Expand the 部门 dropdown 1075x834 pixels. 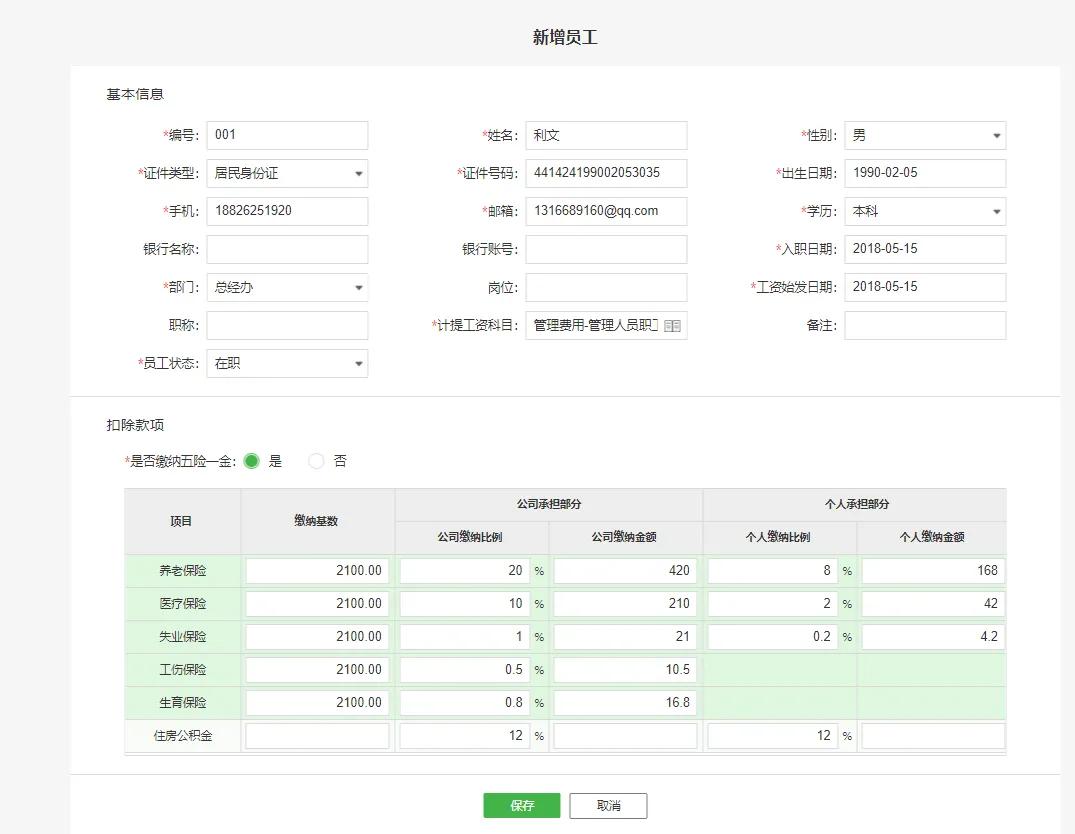357,287
